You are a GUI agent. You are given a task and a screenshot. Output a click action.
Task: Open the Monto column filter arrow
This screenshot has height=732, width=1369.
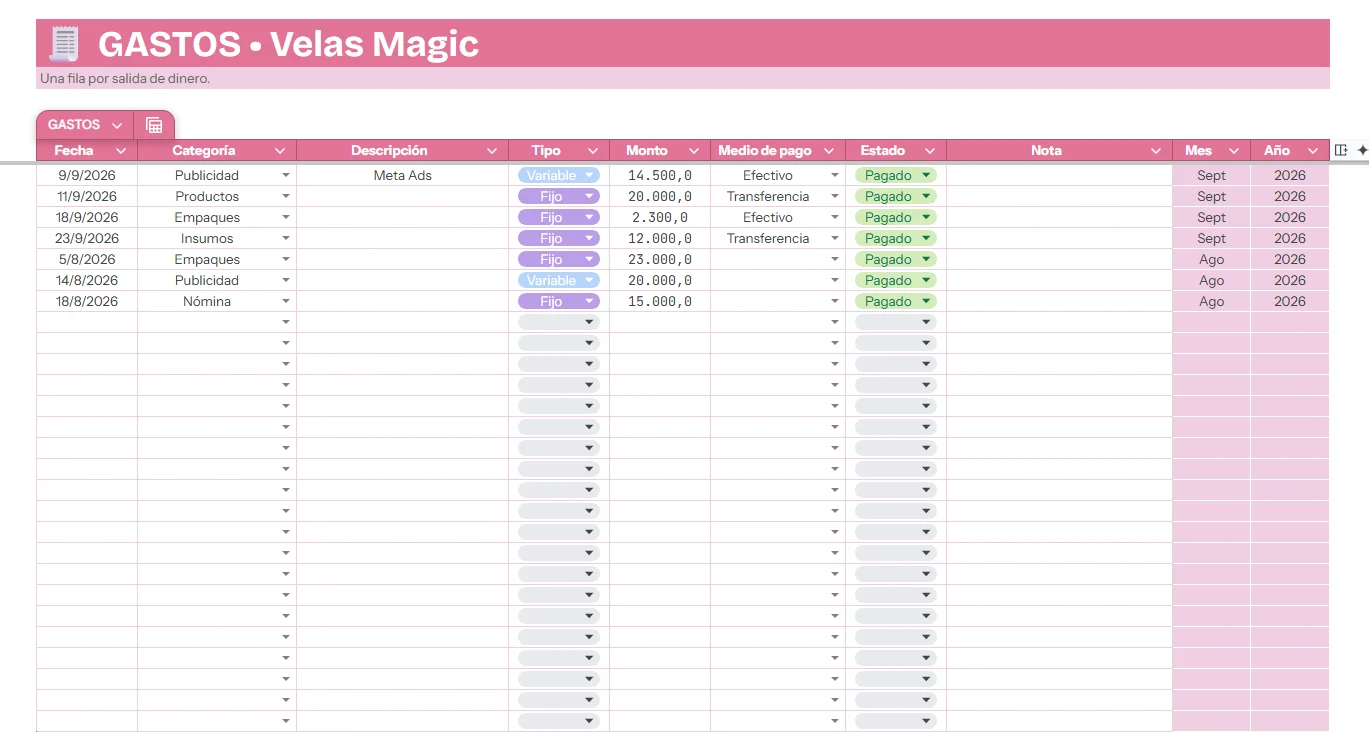coord(694,151)
